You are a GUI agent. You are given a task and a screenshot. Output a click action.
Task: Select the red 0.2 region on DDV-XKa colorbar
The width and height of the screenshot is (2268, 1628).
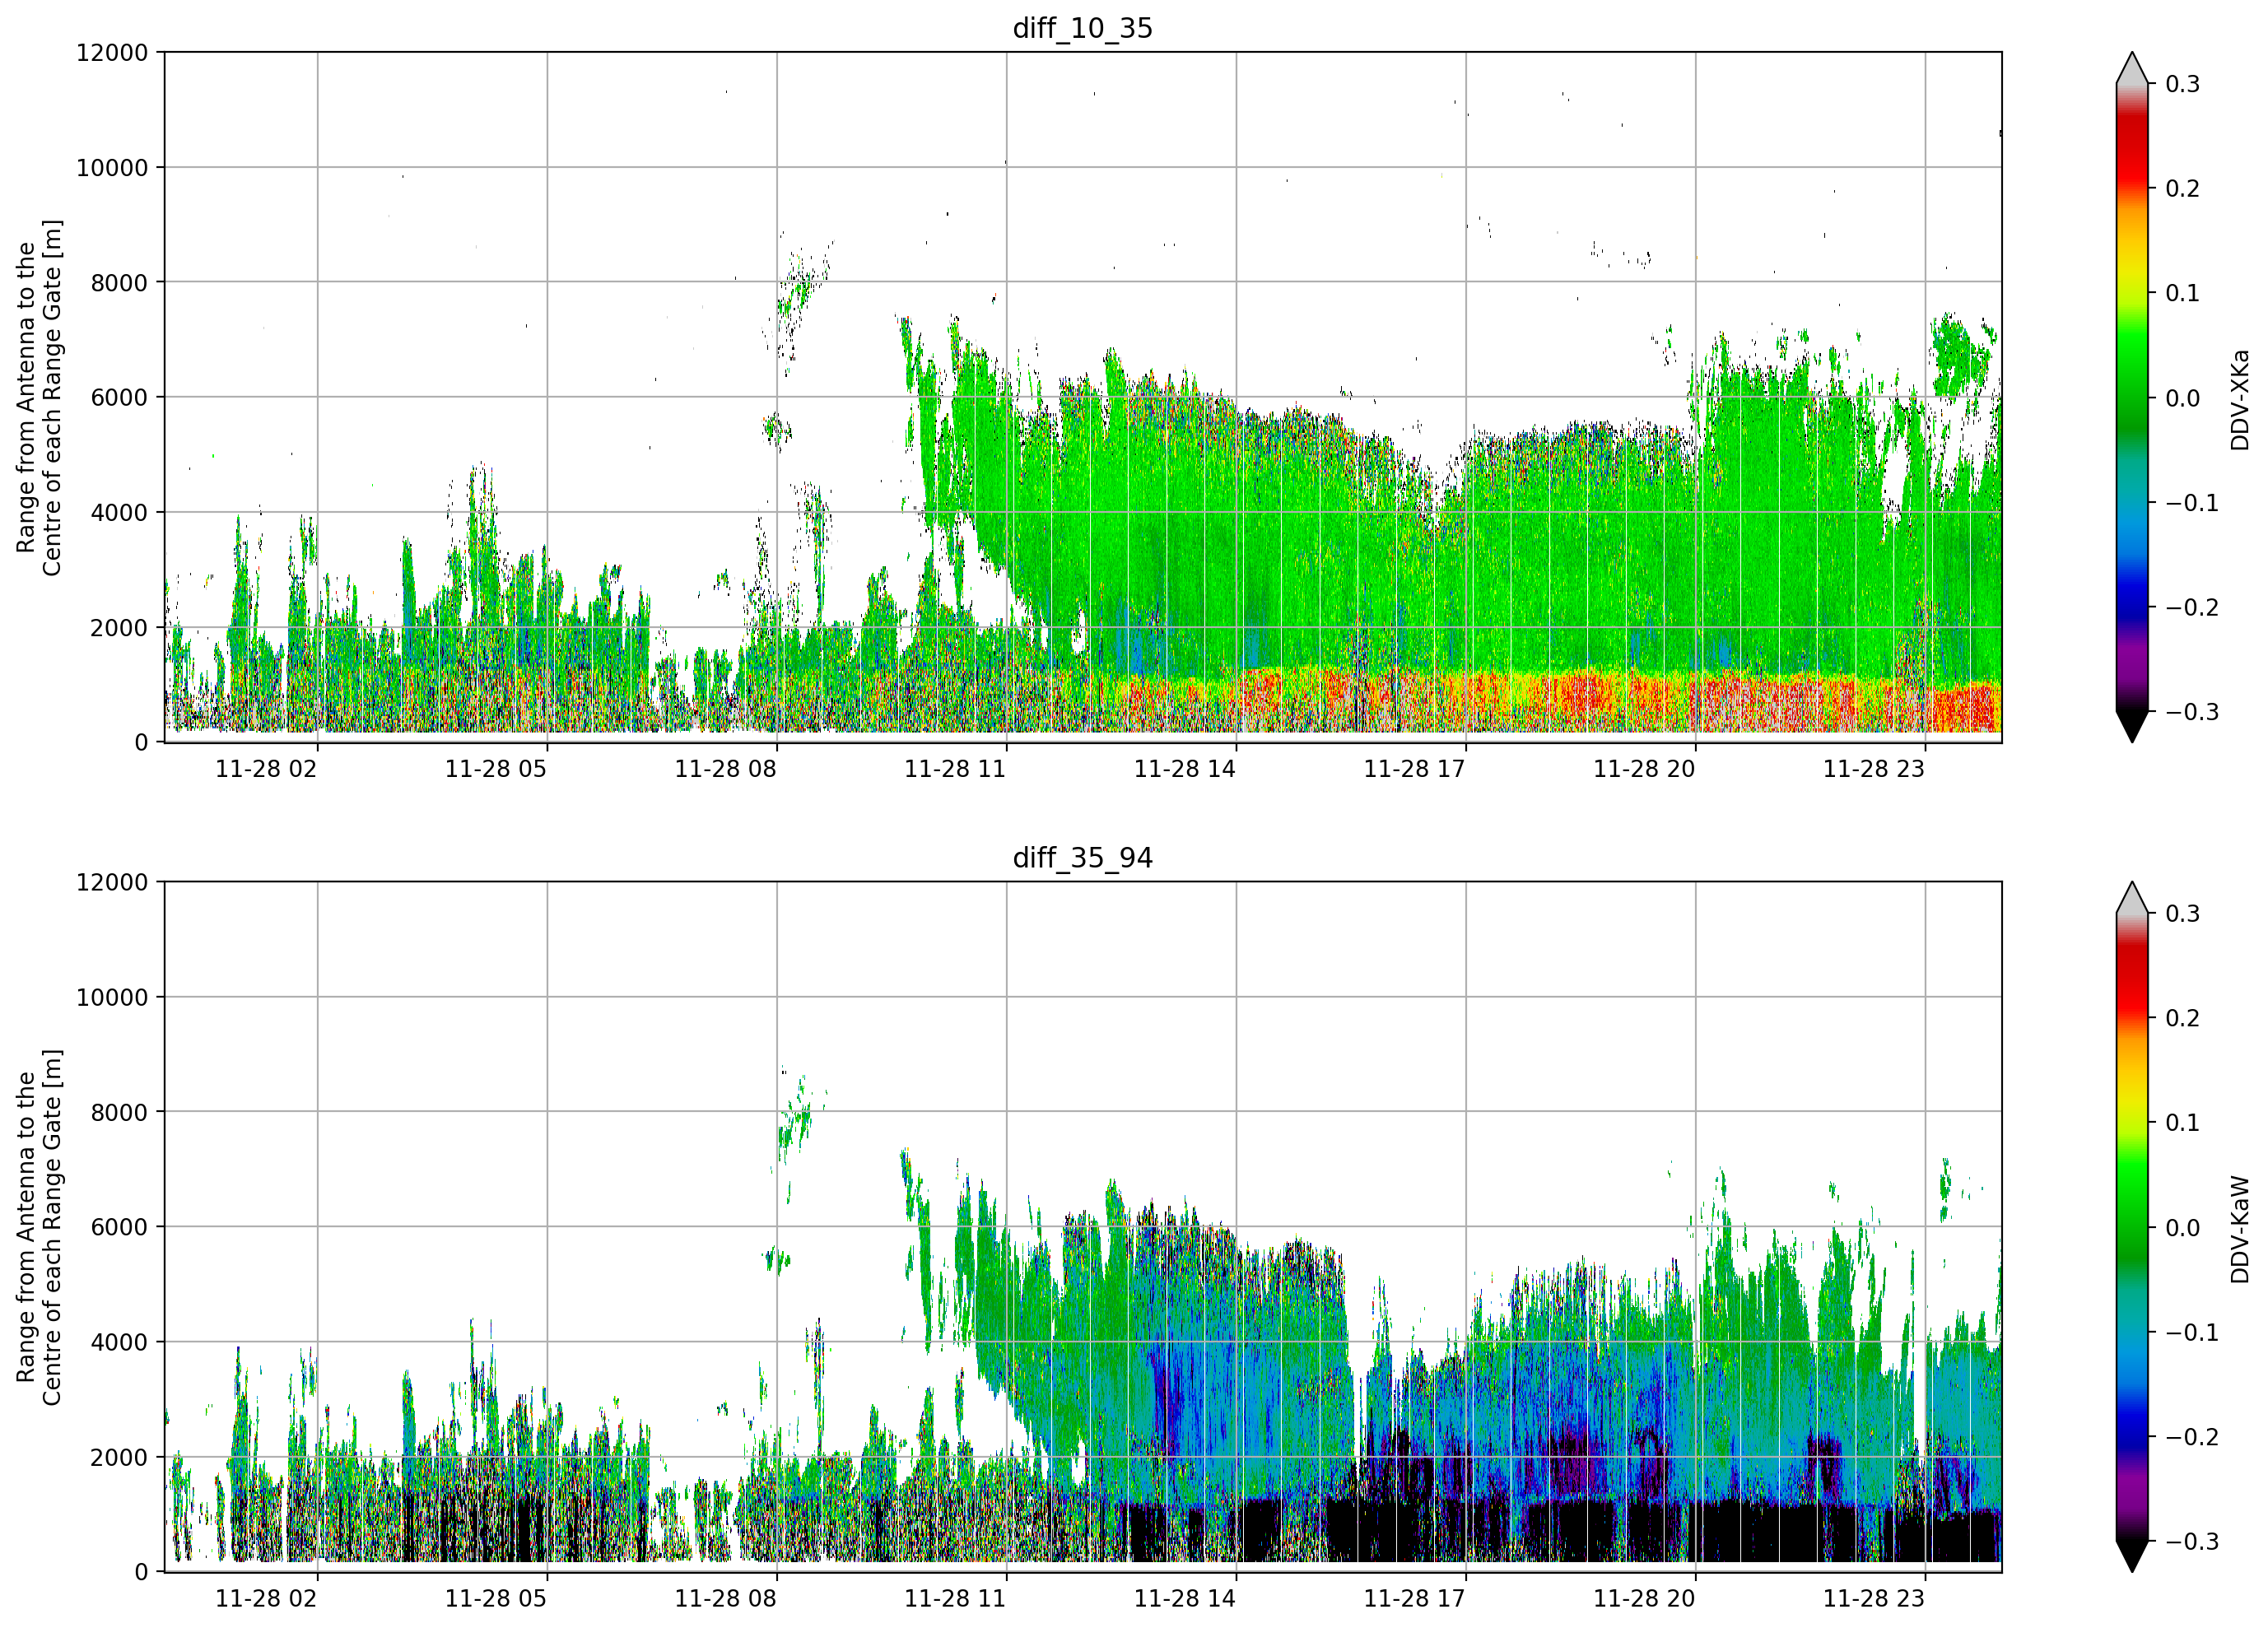tap(2132, 188)
